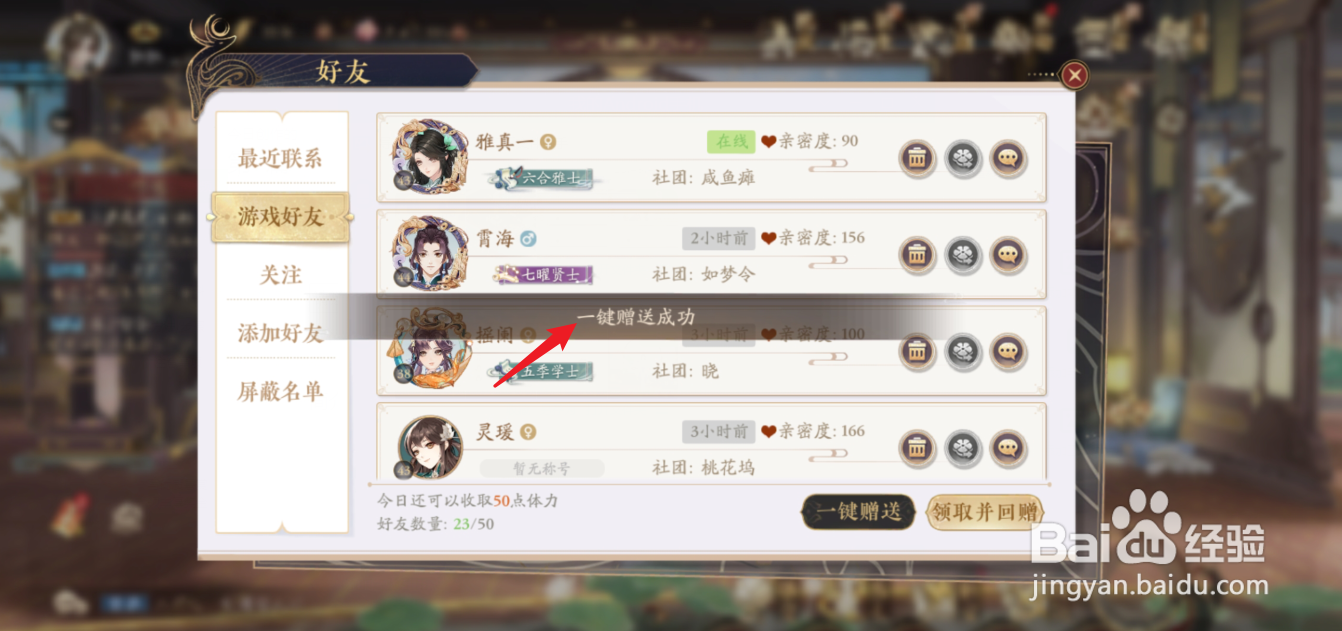
Task: Click 领取并回赠 button
Action: tap(985, 512)
